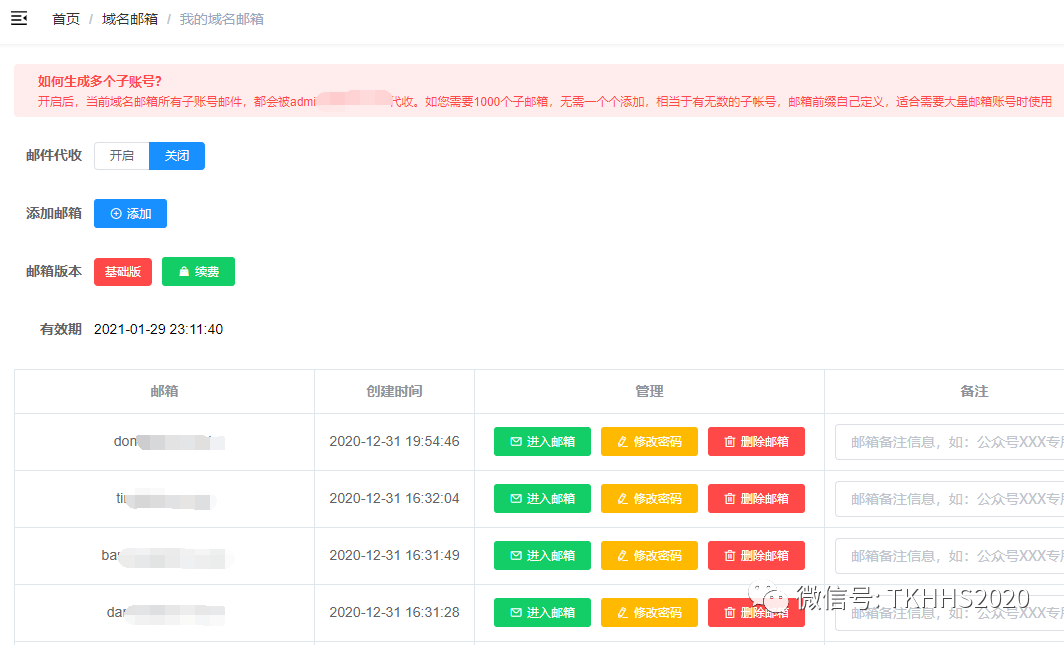
Task: Click the red 基础版 version button
Action: click(x=123, y=271)
